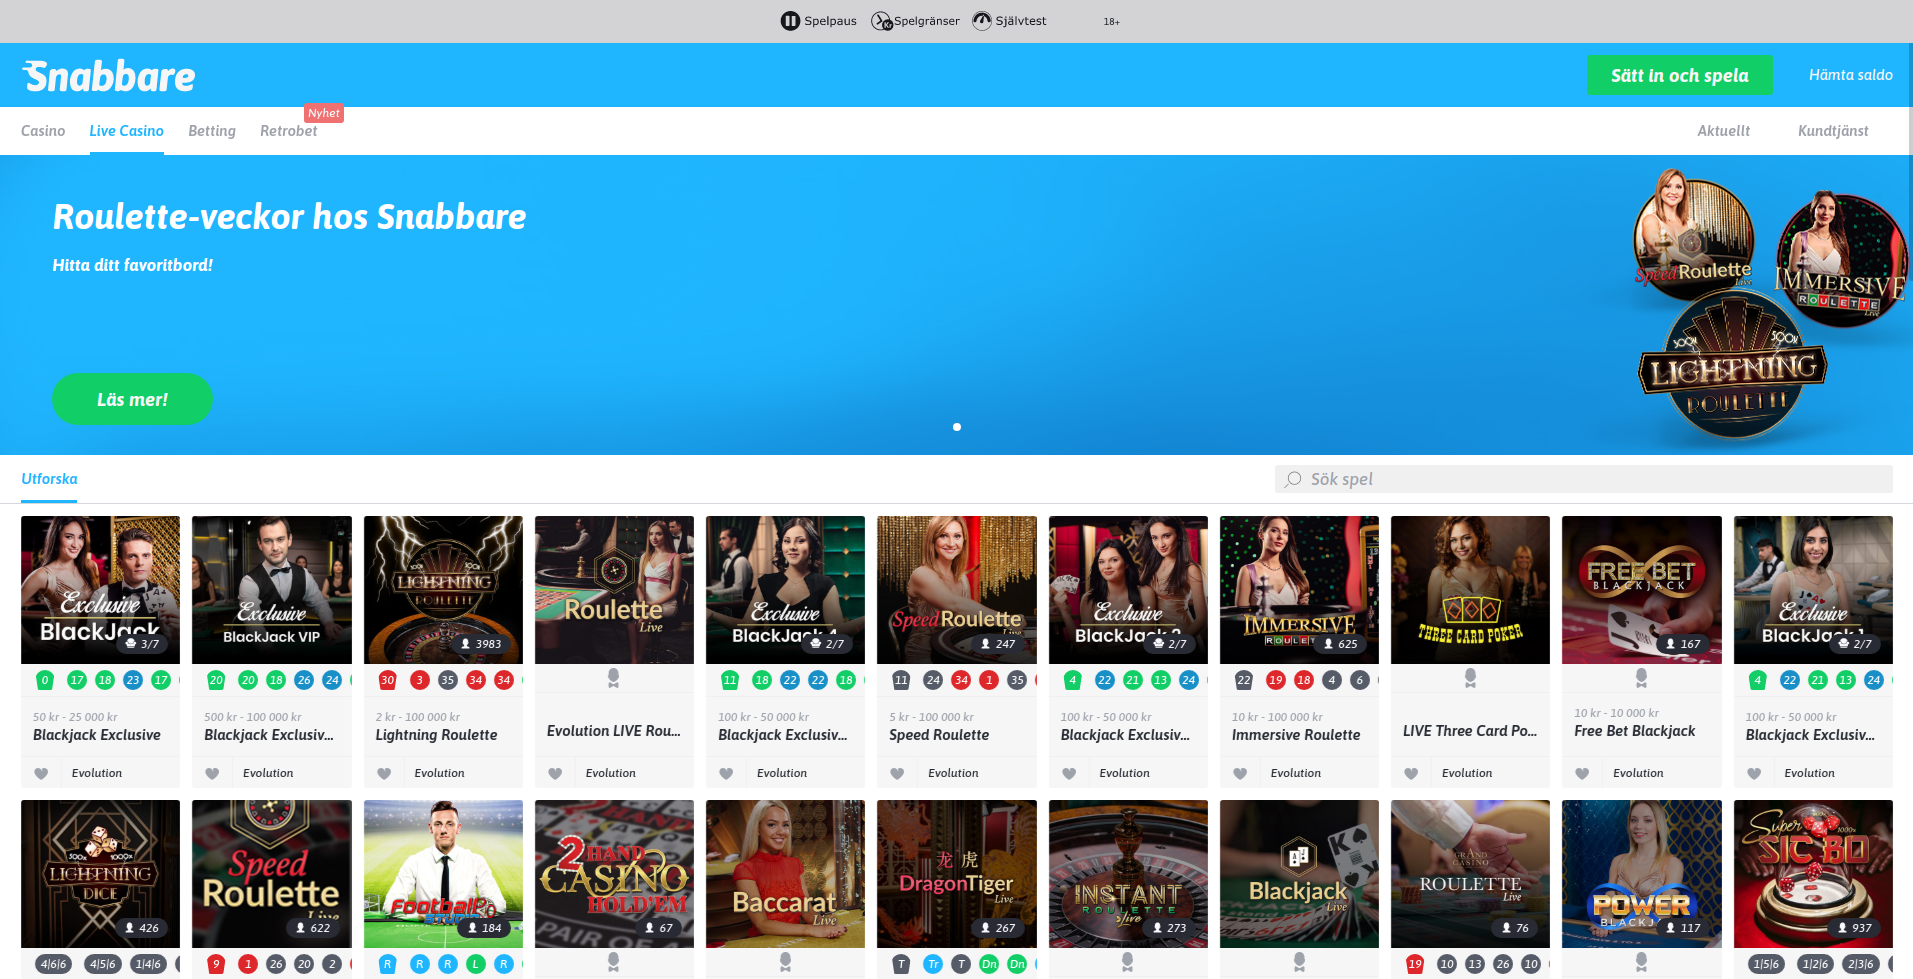Favorite Blackjack Exclusive with heart icon
Viewport: 1913px width, 979px height.
pos(41,773)
